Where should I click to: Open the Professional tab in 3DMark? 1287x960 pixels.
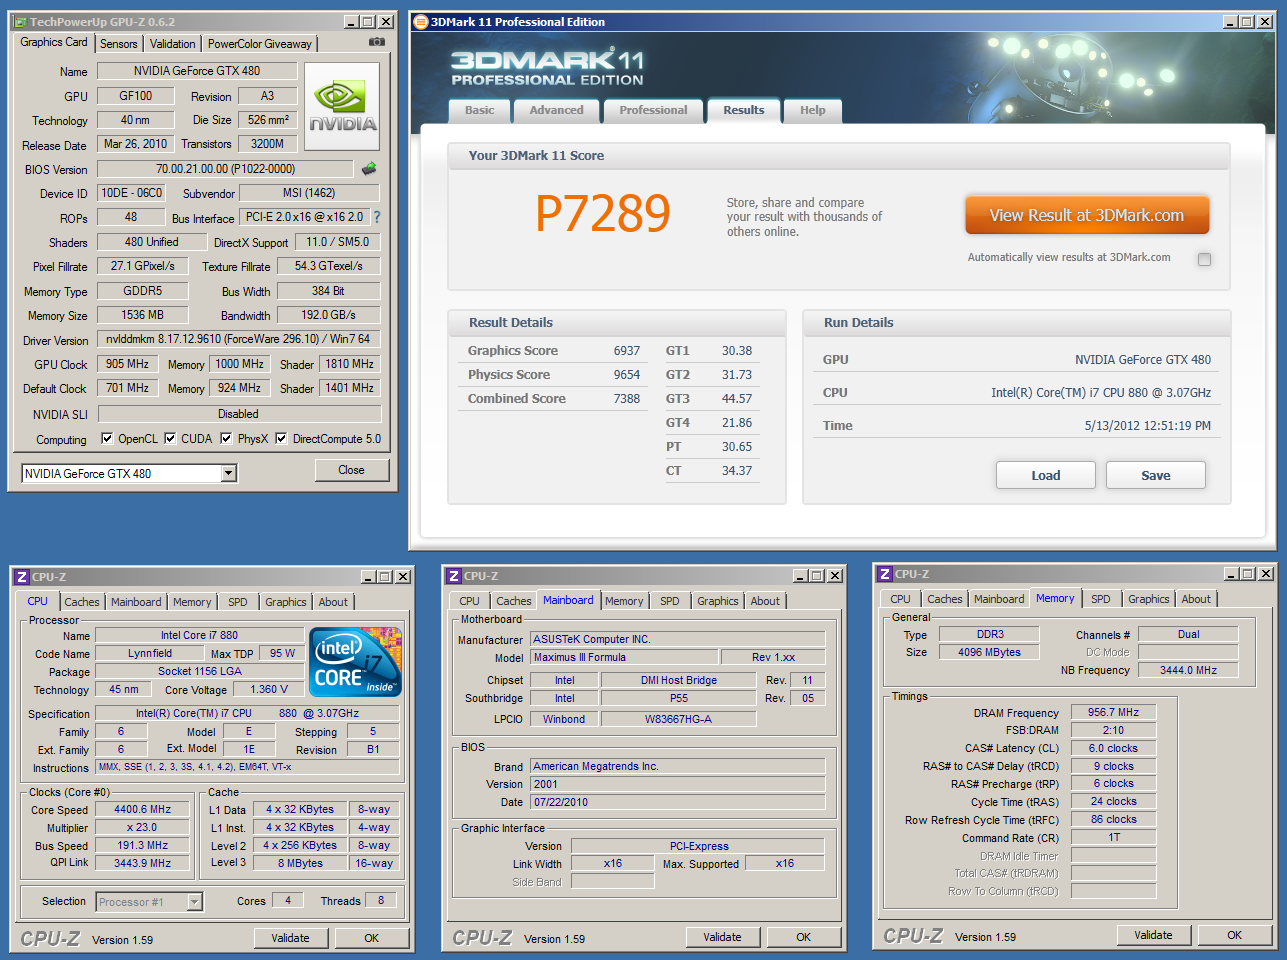pos(654,111)
